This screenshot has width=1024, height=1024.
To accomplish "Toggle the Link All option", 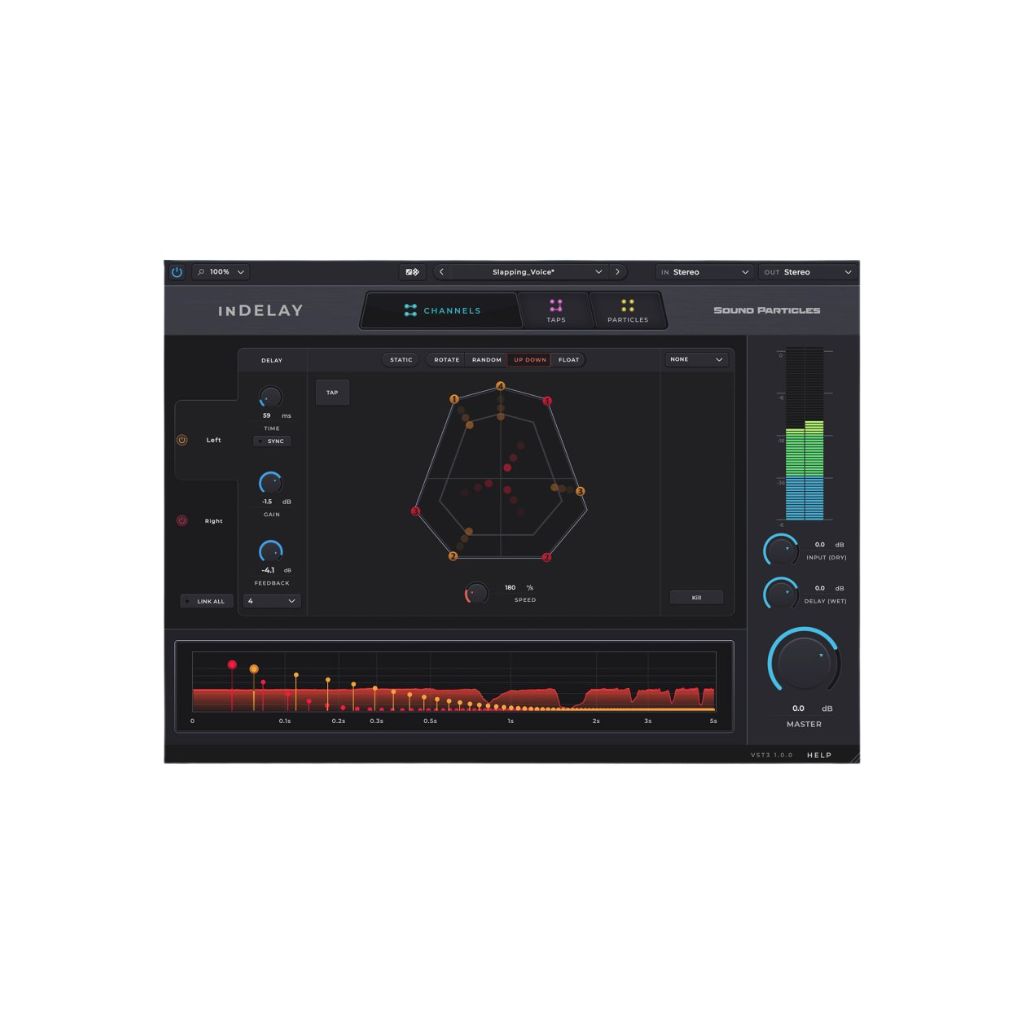I will point(206,601).
